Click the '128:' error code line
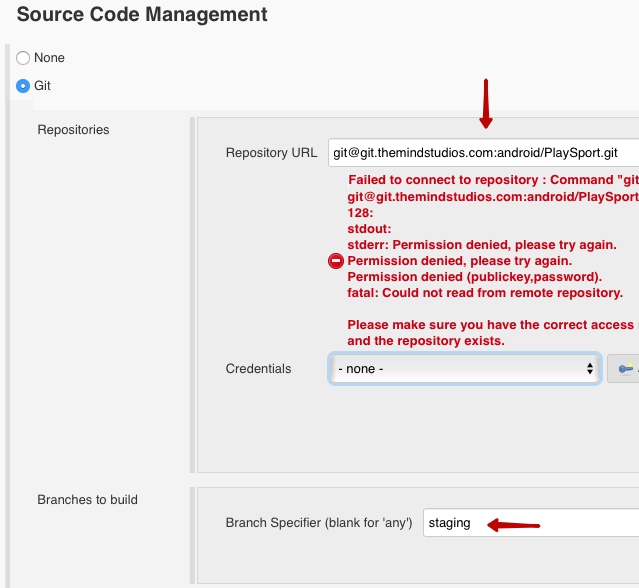This screenshot has height=588, width=639. point(360,213)
